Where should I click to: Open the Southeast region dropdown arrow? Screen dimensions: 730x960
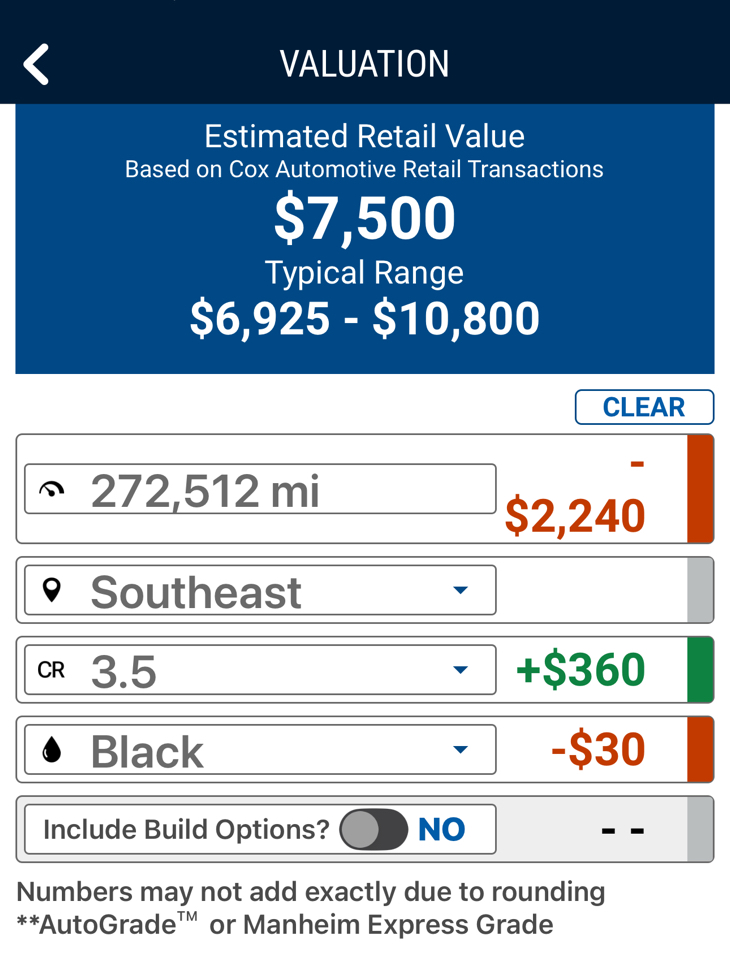point(460,590)
